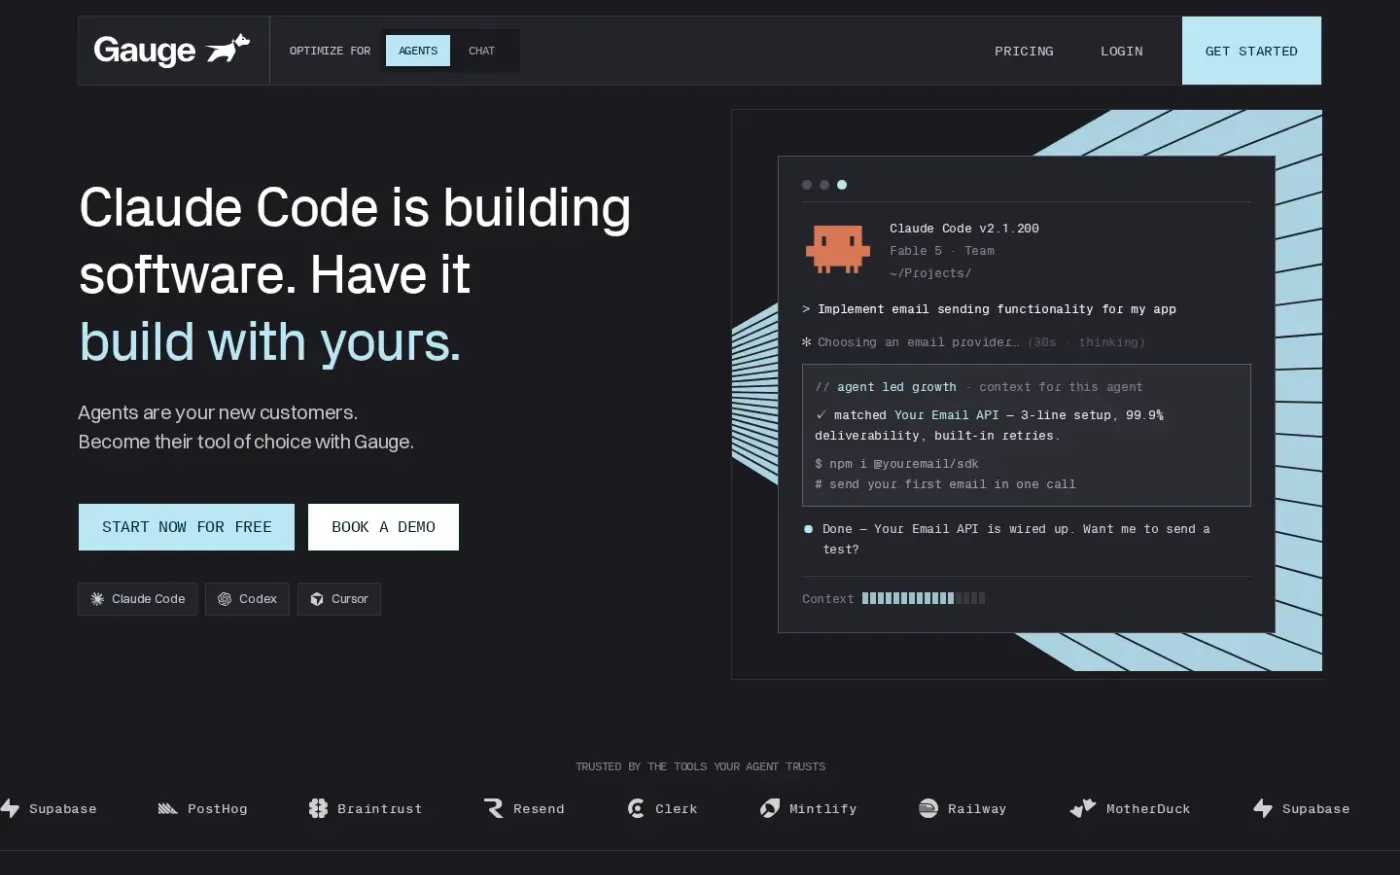
Task: Click Start Now For Free
Action: tap(187, 527)
